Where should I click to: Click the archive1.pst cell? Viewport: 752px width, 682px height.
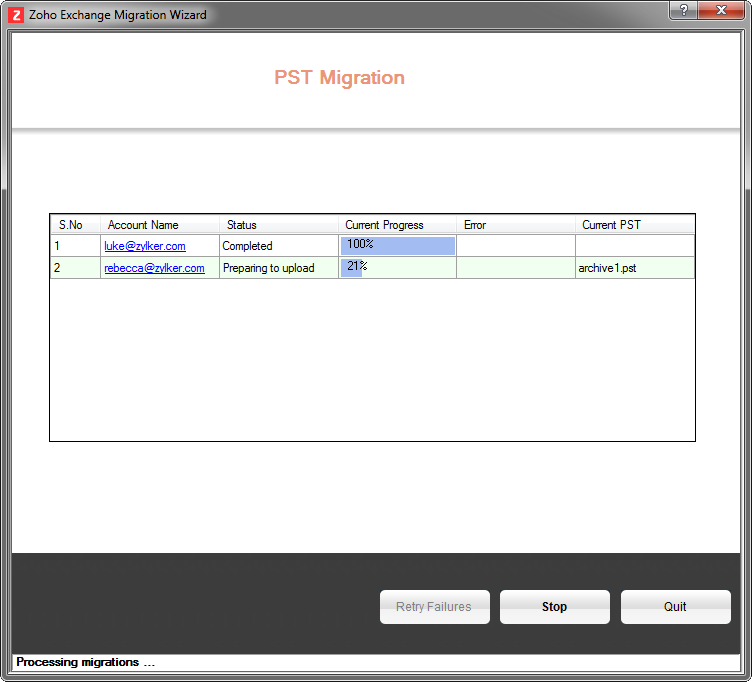click(608, 268)
